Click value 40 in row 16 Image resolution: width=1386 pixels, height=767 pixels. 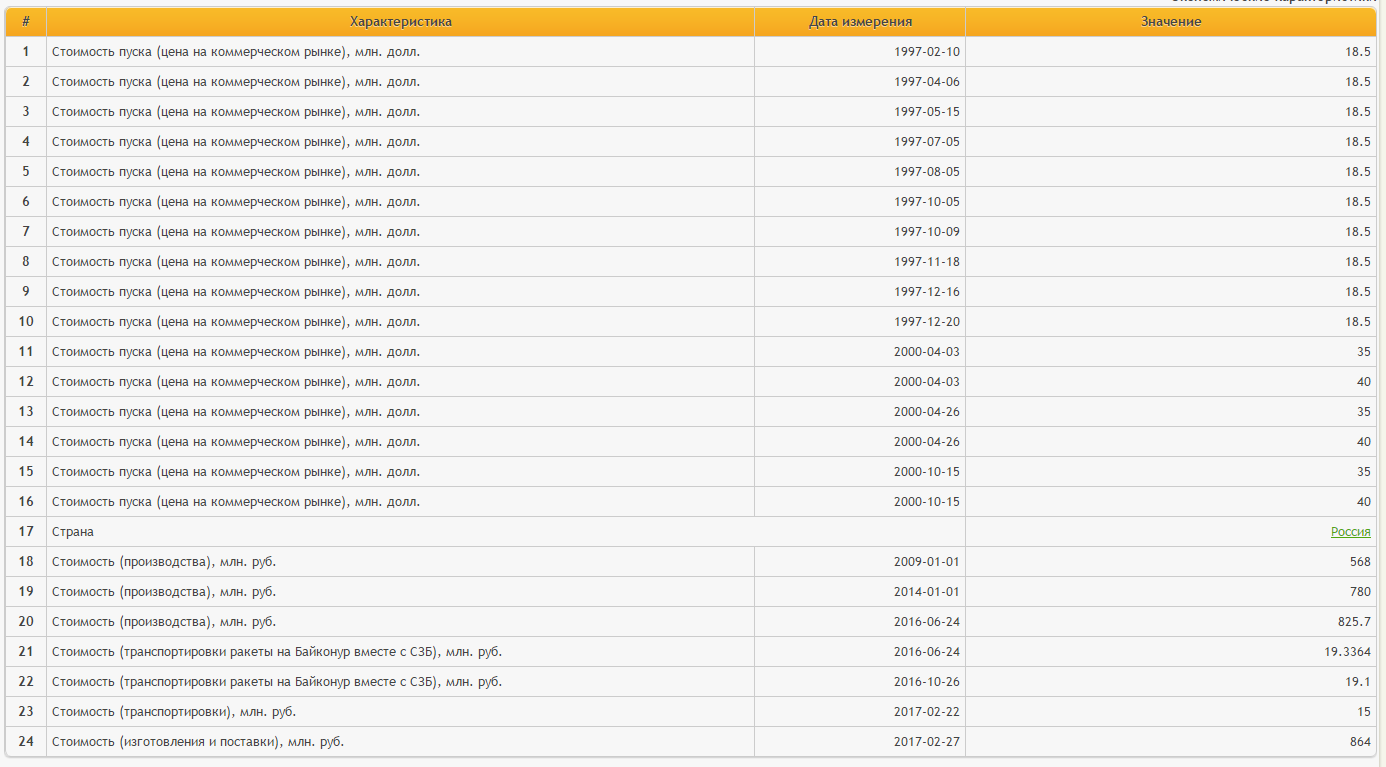(1364, 502)
